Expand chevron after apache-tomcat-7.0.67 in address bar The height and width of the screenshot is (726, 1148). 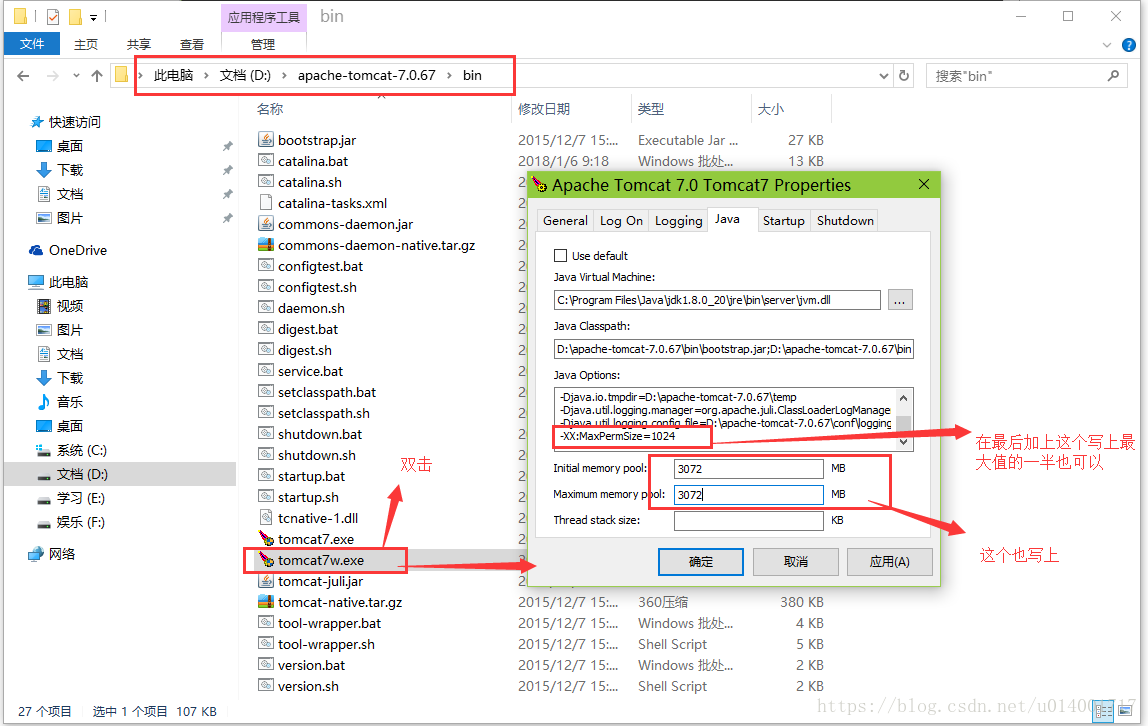pyautogui.click(x=449, y=75)
